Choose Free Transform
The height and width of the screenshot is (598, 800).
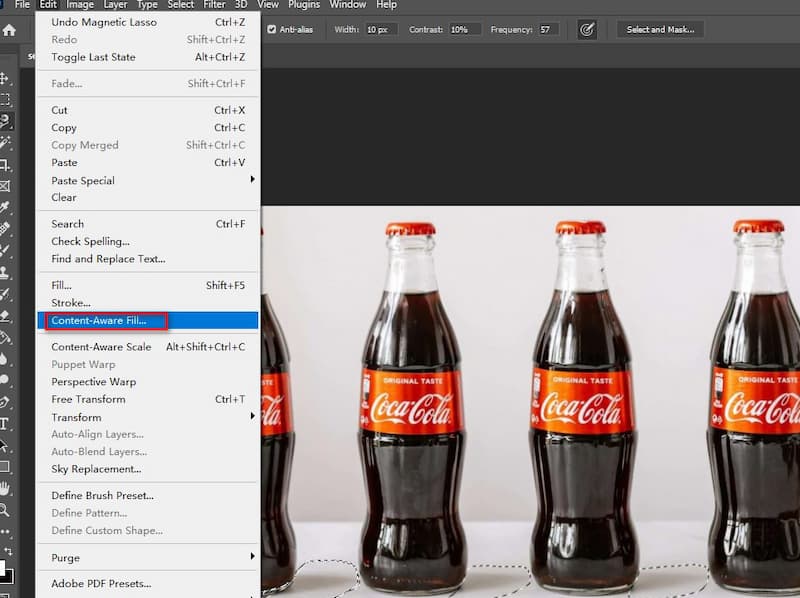click(x=148, y=399)
